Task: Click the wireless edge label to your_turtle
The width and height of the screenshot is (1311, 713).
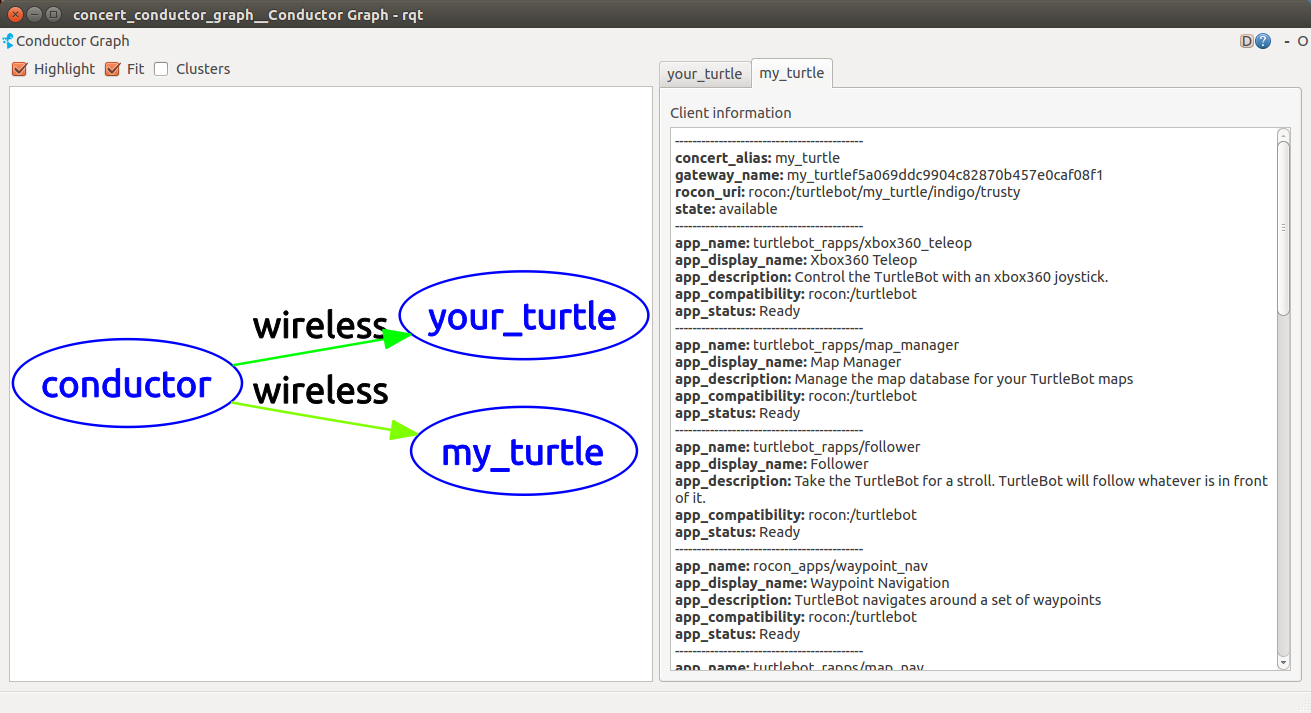Action: 319,325
